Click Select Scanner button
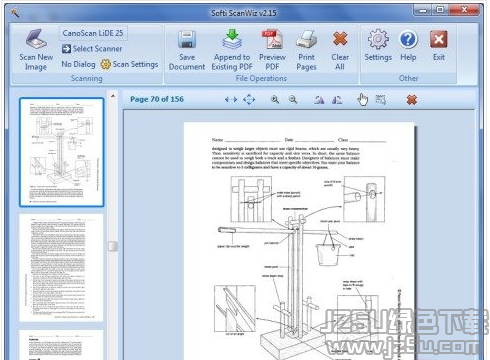 tap(92, 49)
